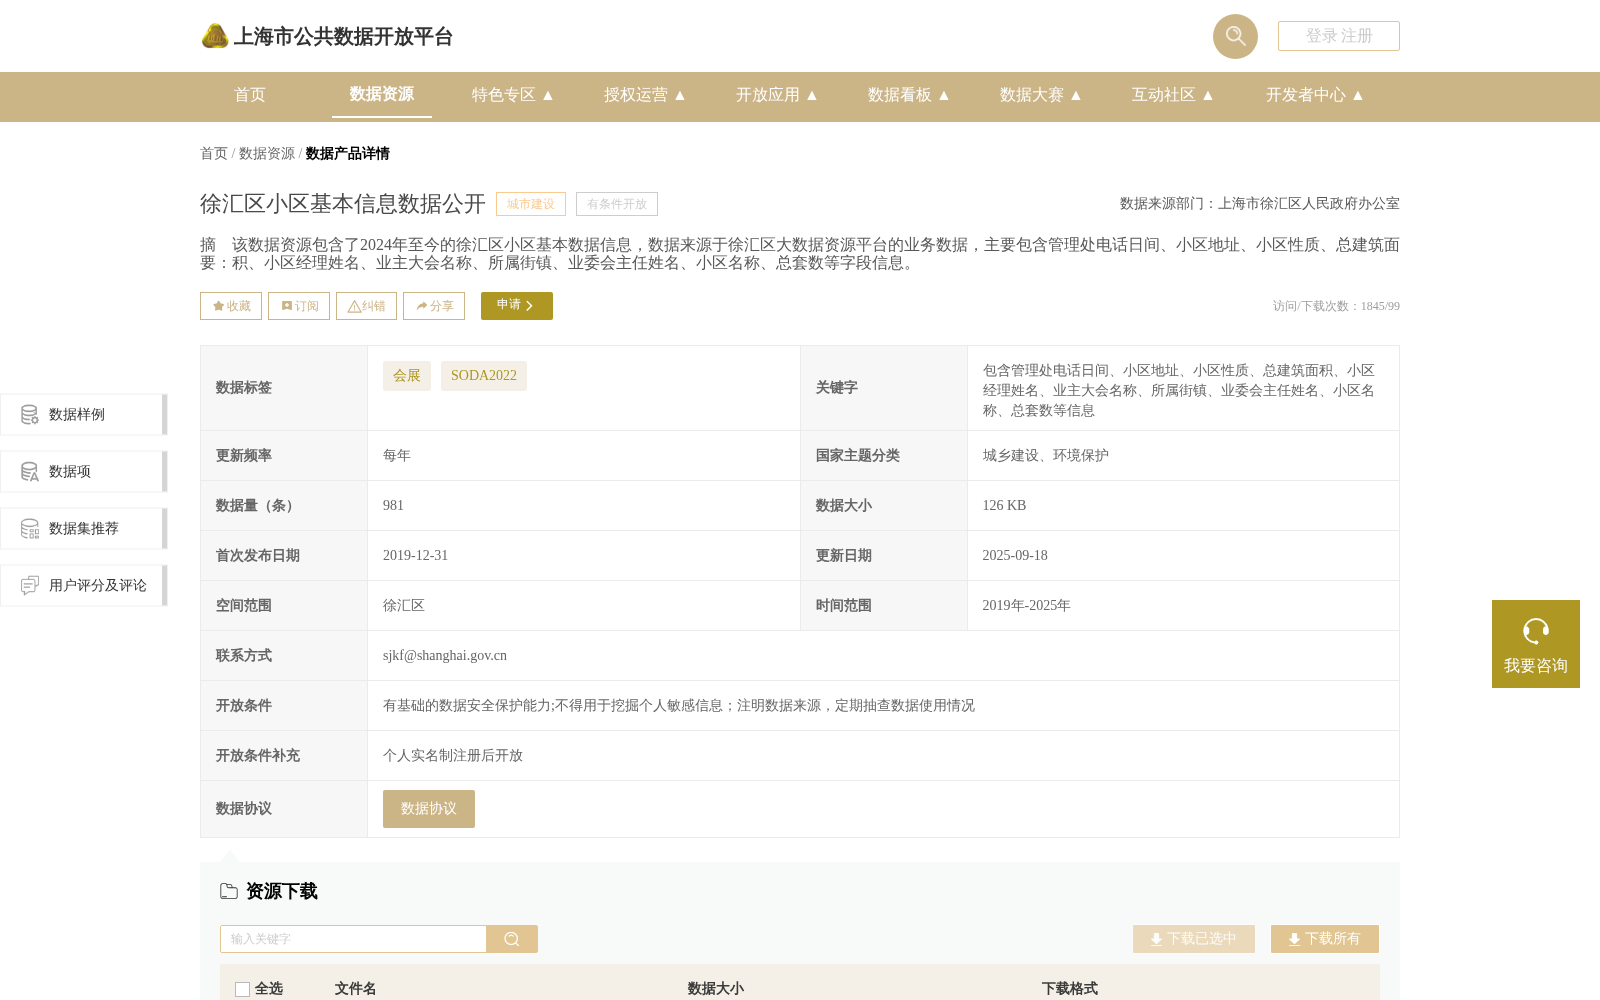
Task: Click the 纠错 warning button
Action: 366,306
